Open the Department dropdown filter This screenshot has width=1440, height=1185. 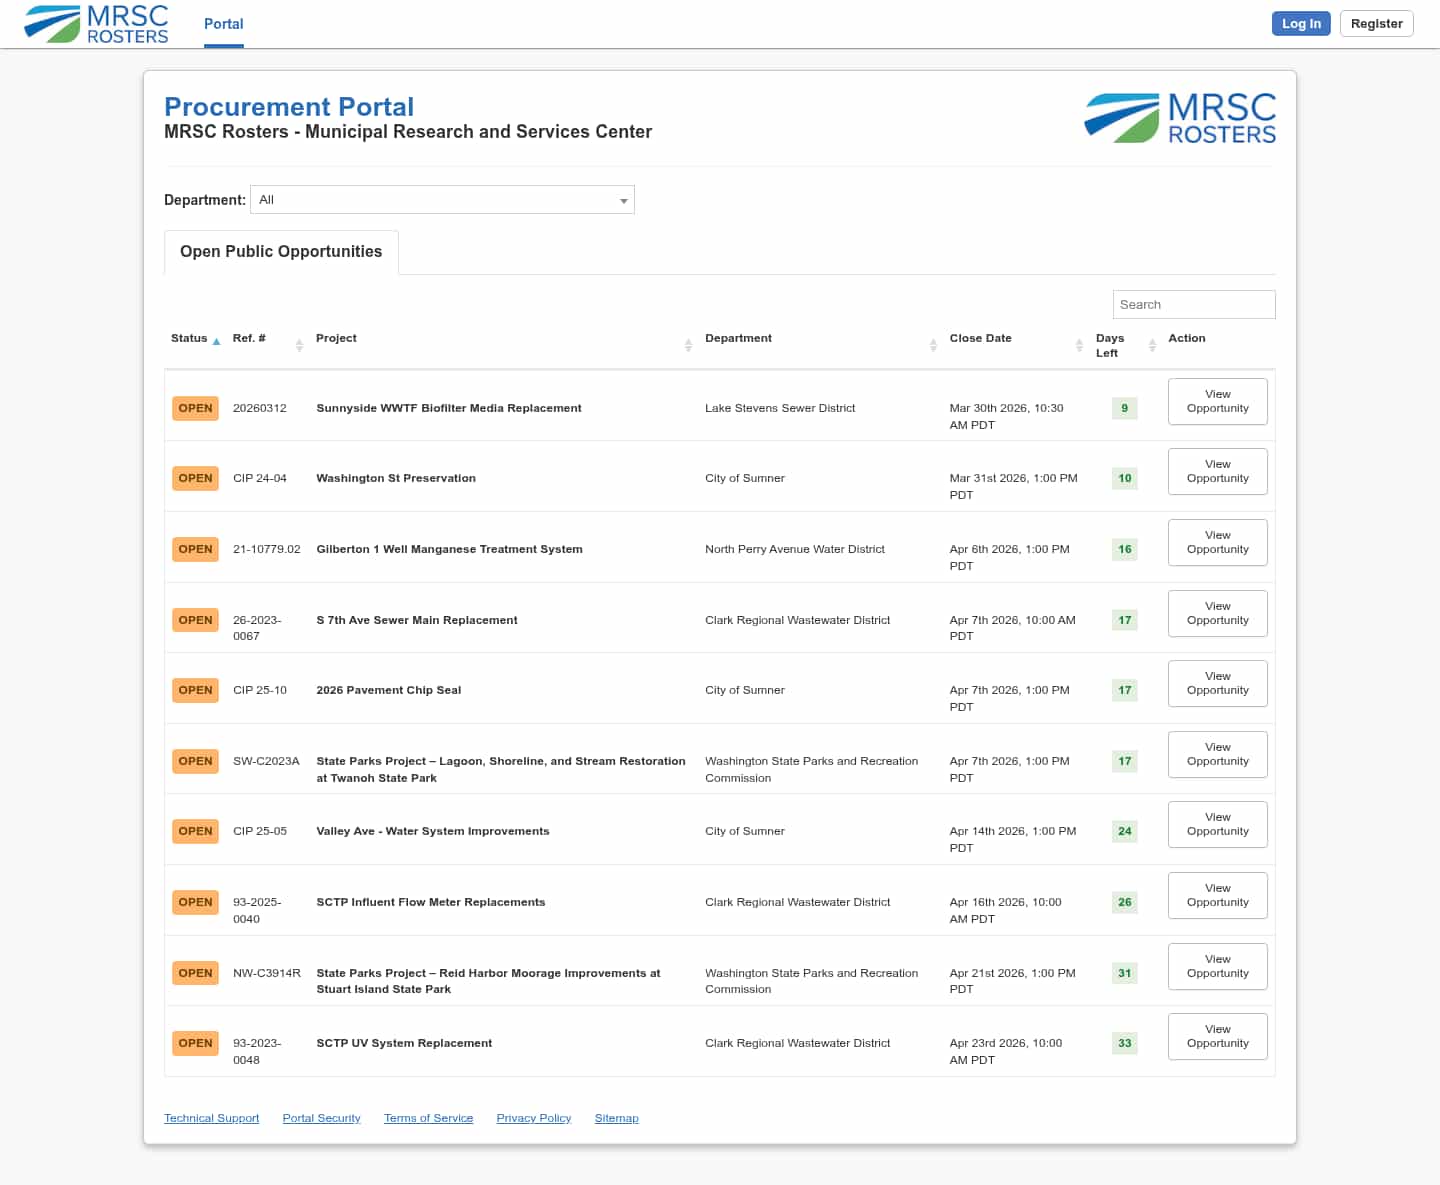(x=442, y=200)
